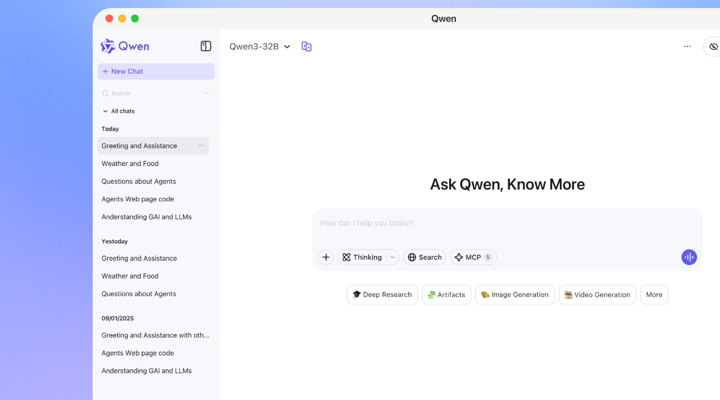Select Artifacts
Image resolution: width=720 pixels, height=400 pixels.
point(446,295)
